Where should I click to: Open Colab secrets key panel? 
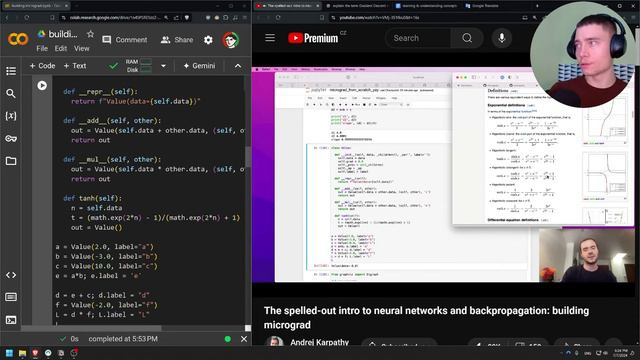[11, 139]
